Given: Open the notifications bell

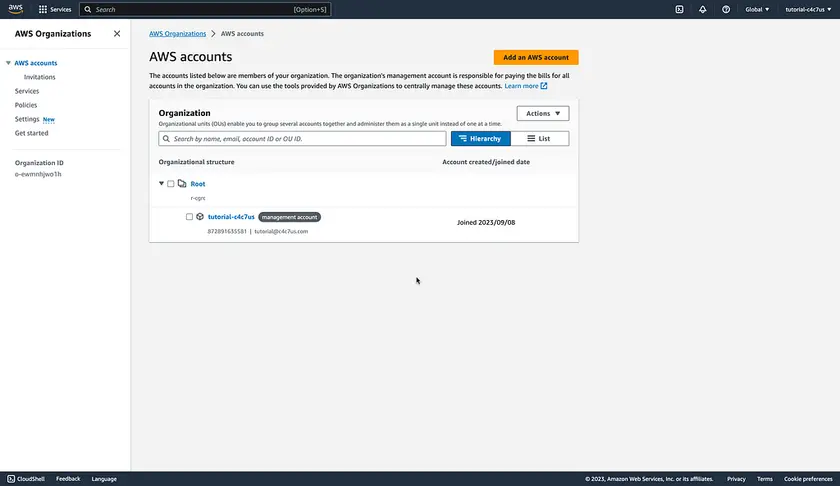Looking at the screenshot, I should (x=702, y=9).
